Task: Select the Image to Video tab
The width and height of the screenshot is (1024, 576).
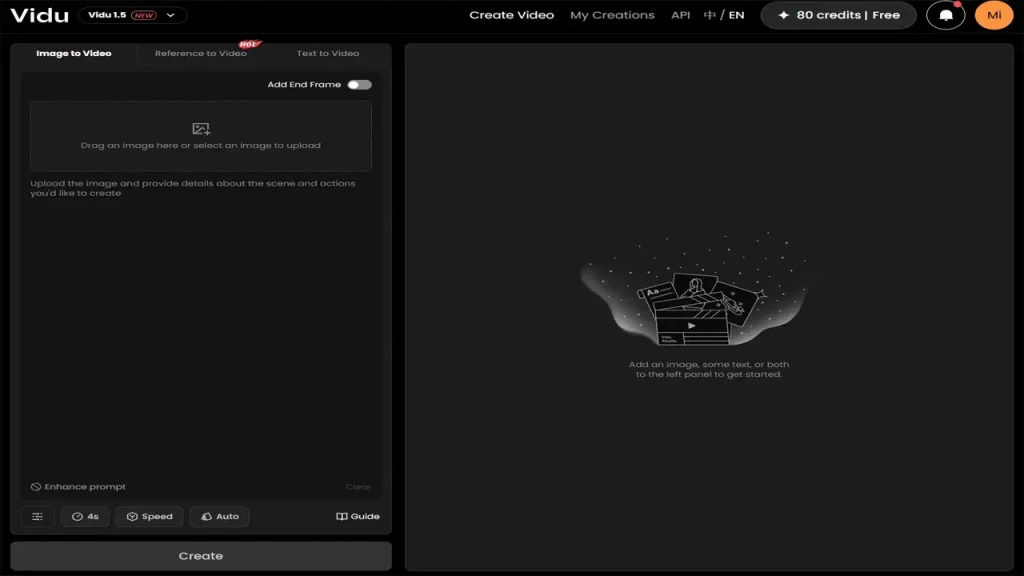Action: click(74, 54)
